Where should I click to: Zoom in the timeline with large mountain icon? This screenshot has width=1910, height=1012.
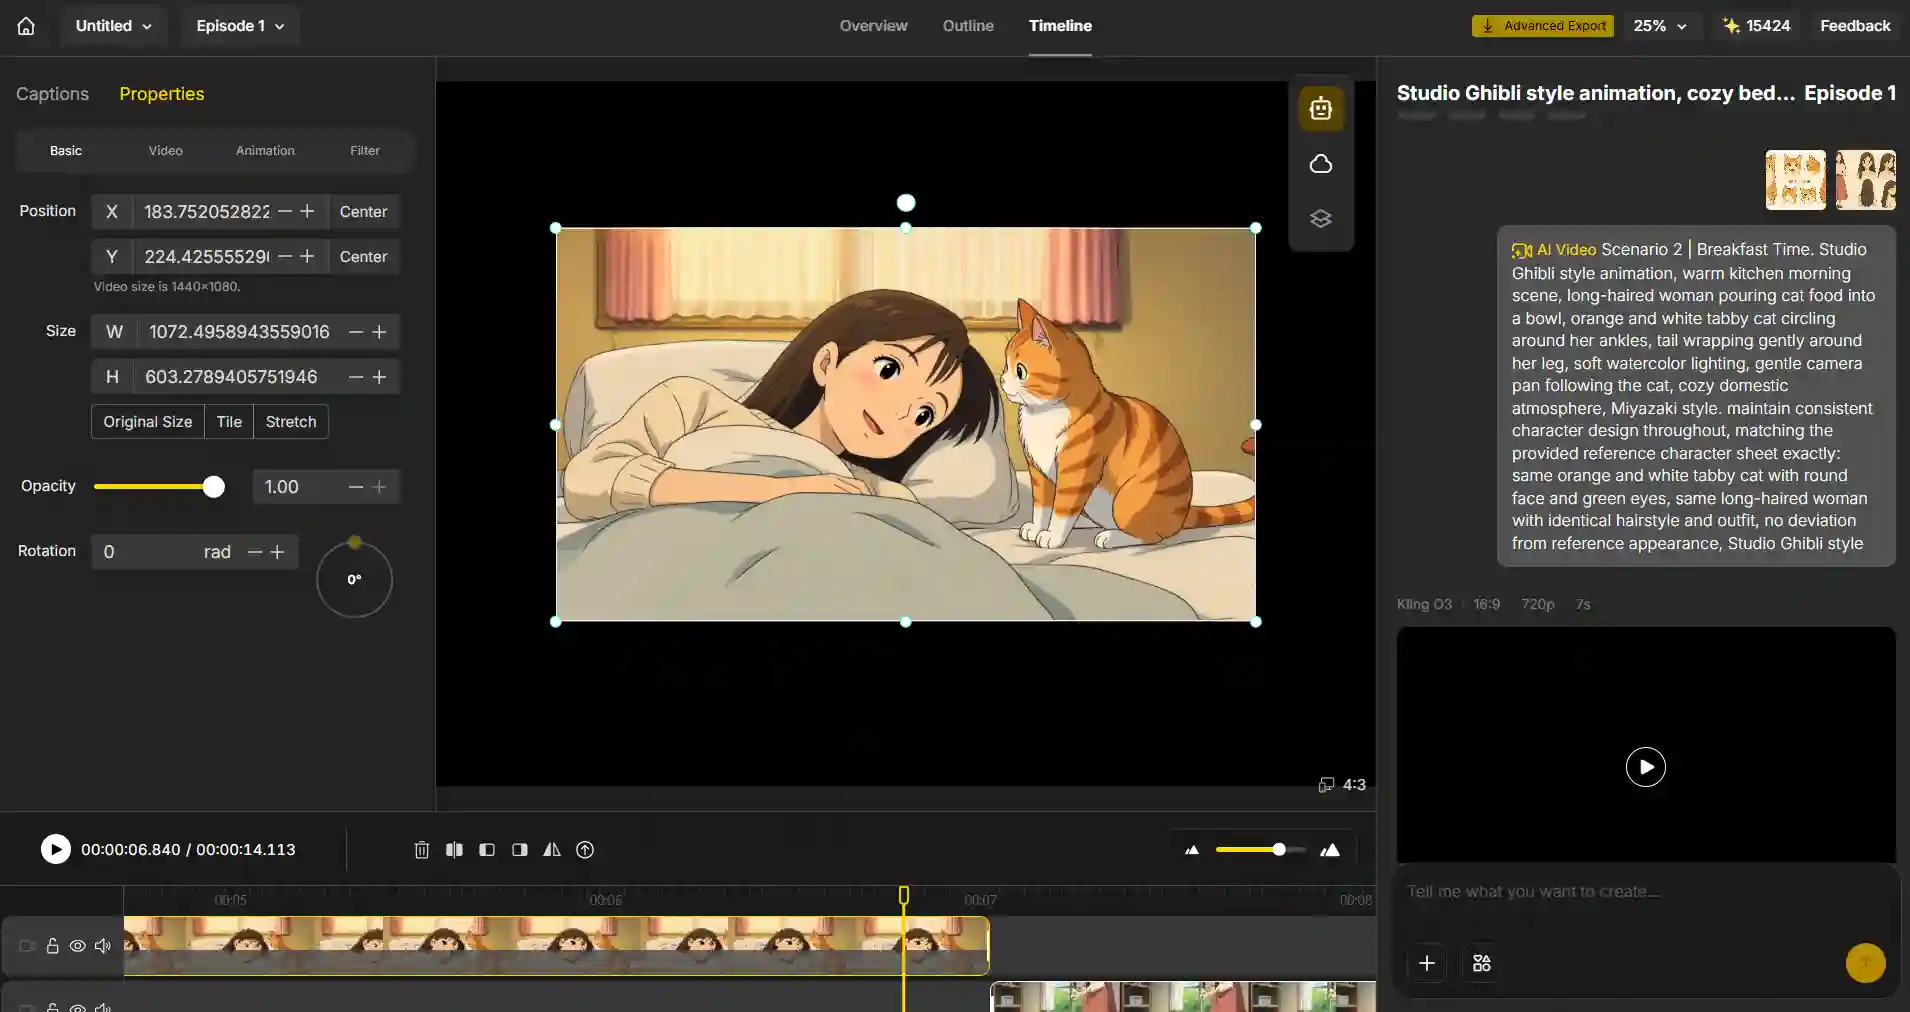pos(1330,850)
